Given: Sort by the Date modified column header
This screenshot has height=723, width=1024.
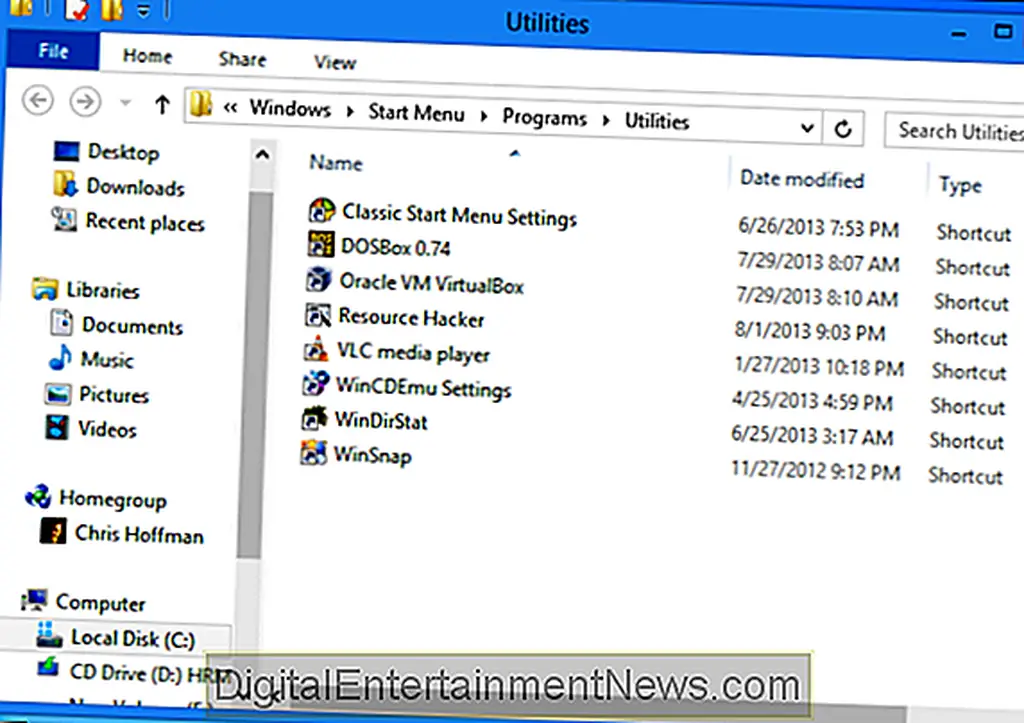Looking at the screenshot, I should (x=801, y=180).
